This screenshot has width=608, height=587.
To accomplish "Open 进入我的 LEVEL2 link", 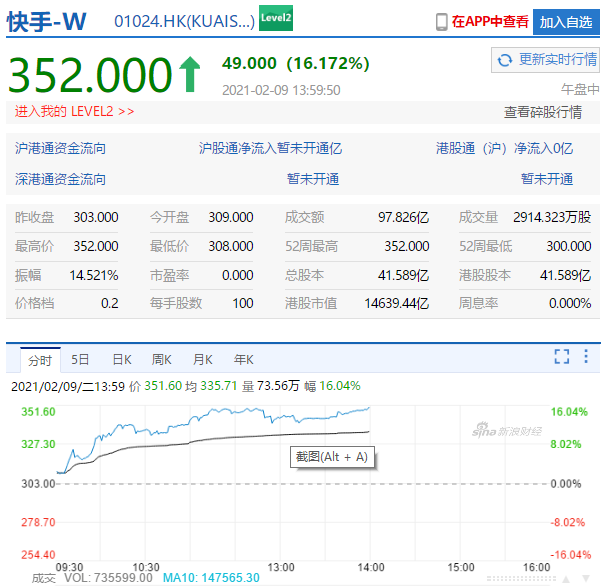I will [x=74, y=112].
